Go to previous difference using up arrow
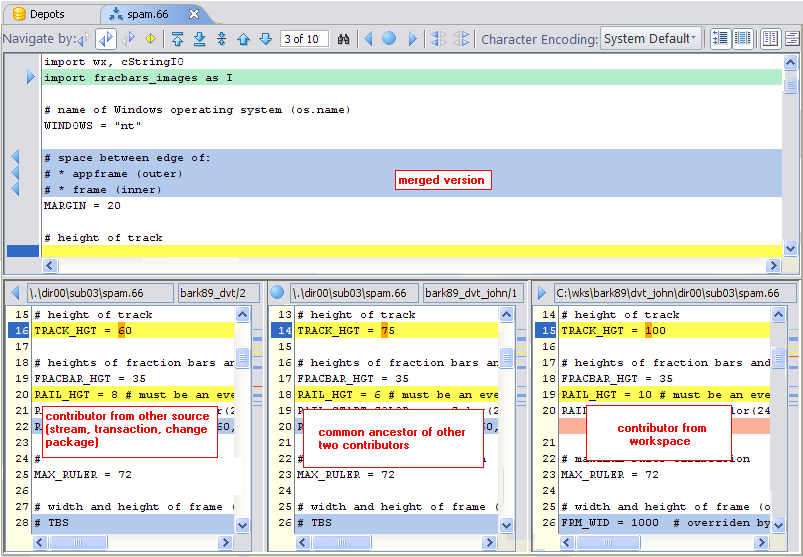803x557 pixels. click(x=243, y=39)
